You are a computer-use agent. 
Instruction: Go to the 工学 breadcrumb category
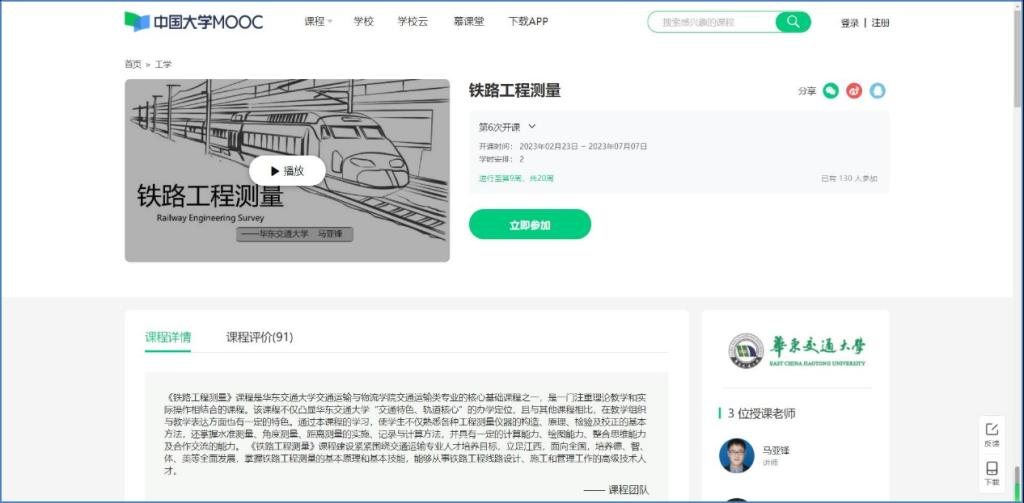[x=163, y=64]
